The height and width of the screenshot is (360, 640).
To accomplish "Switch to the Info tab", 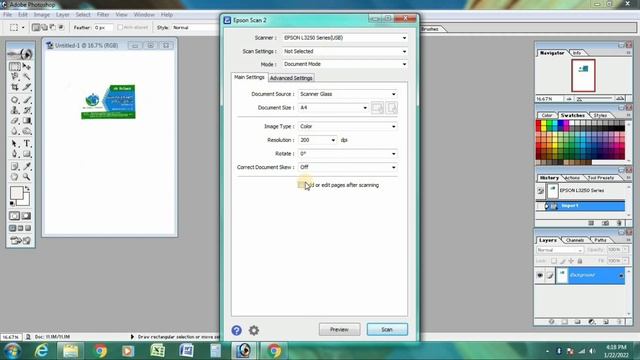I will coord(577,53).
